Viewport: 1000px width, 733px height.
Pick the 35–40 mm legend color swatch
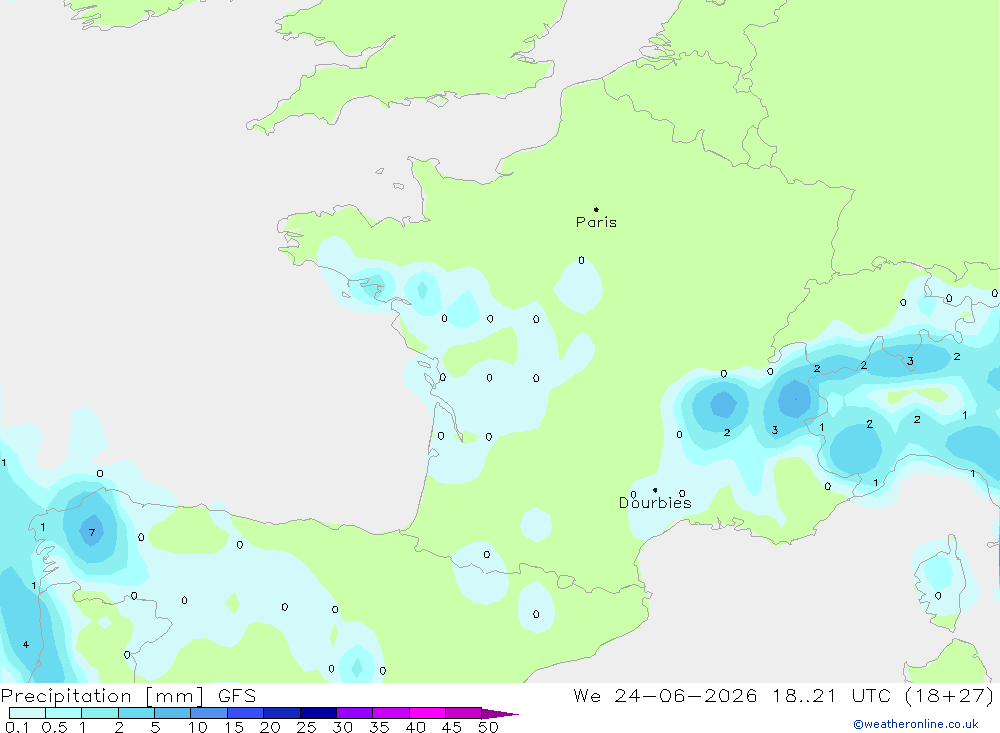point(391,713)
